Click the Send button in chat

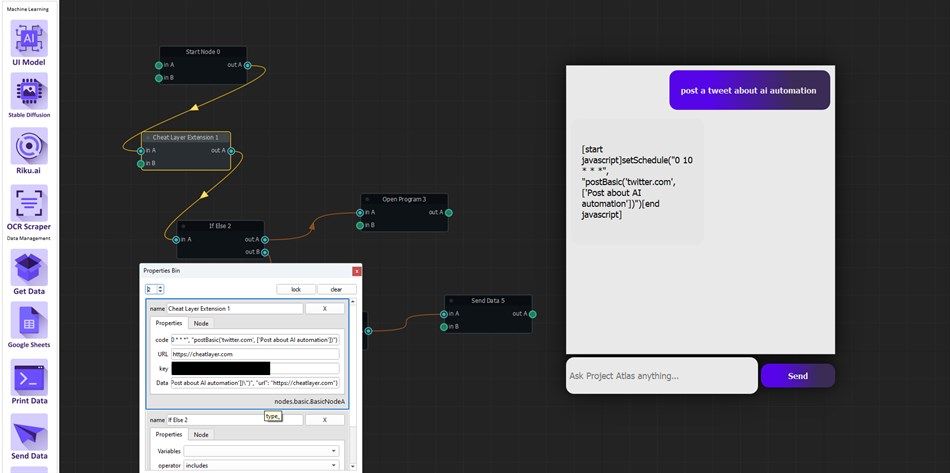point(798,375)
